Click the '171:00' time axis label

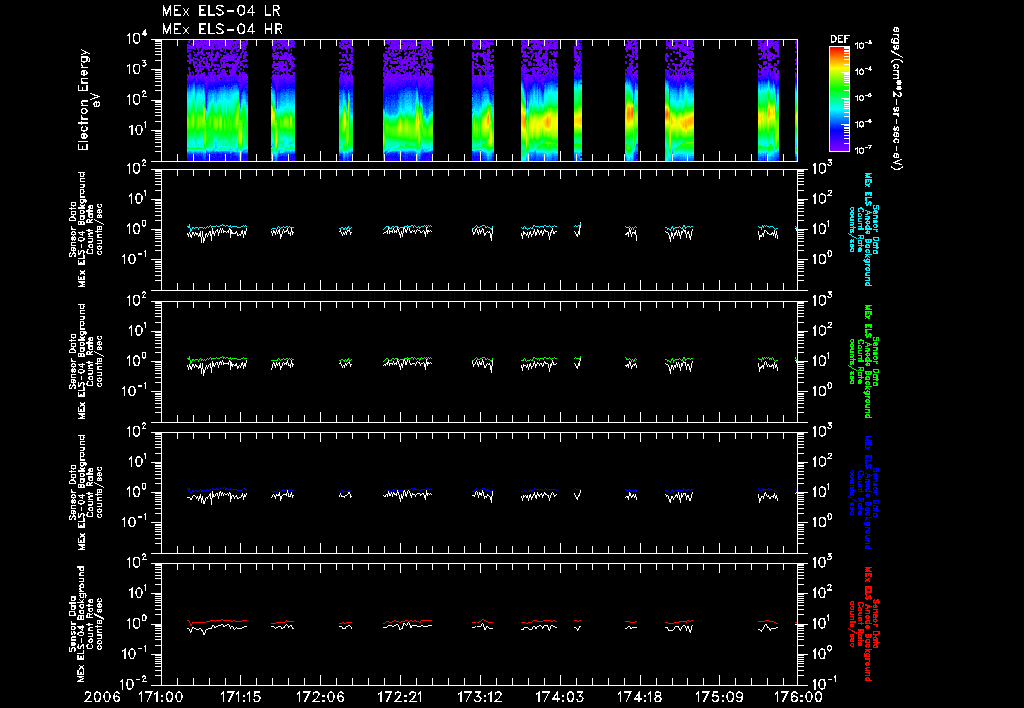(x=161, y=697)
